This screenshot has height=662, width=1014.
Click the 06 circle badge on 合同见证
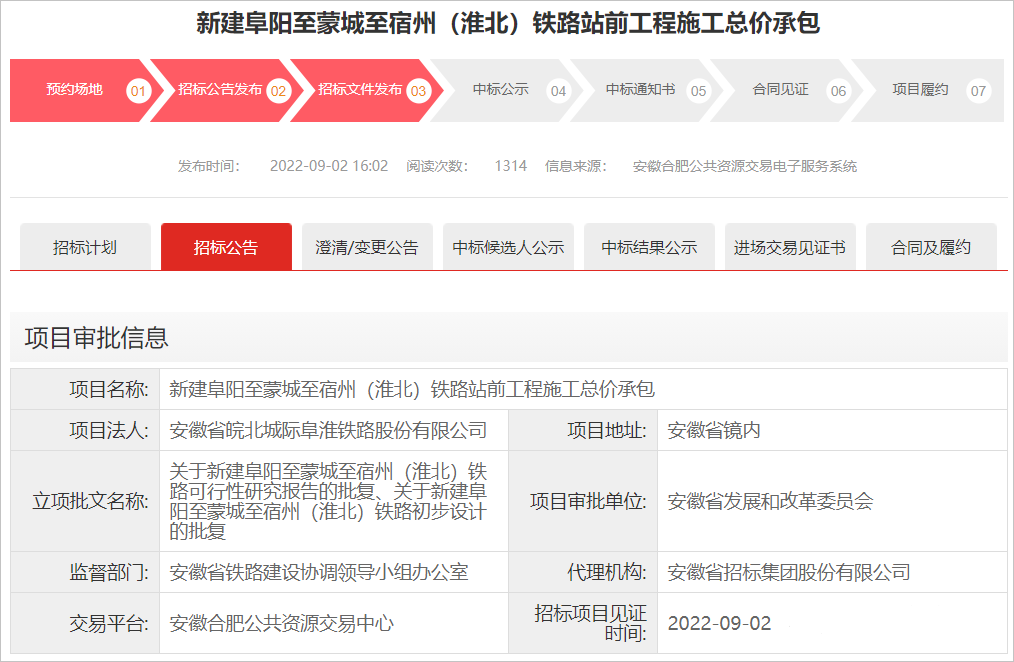[838, 91]
